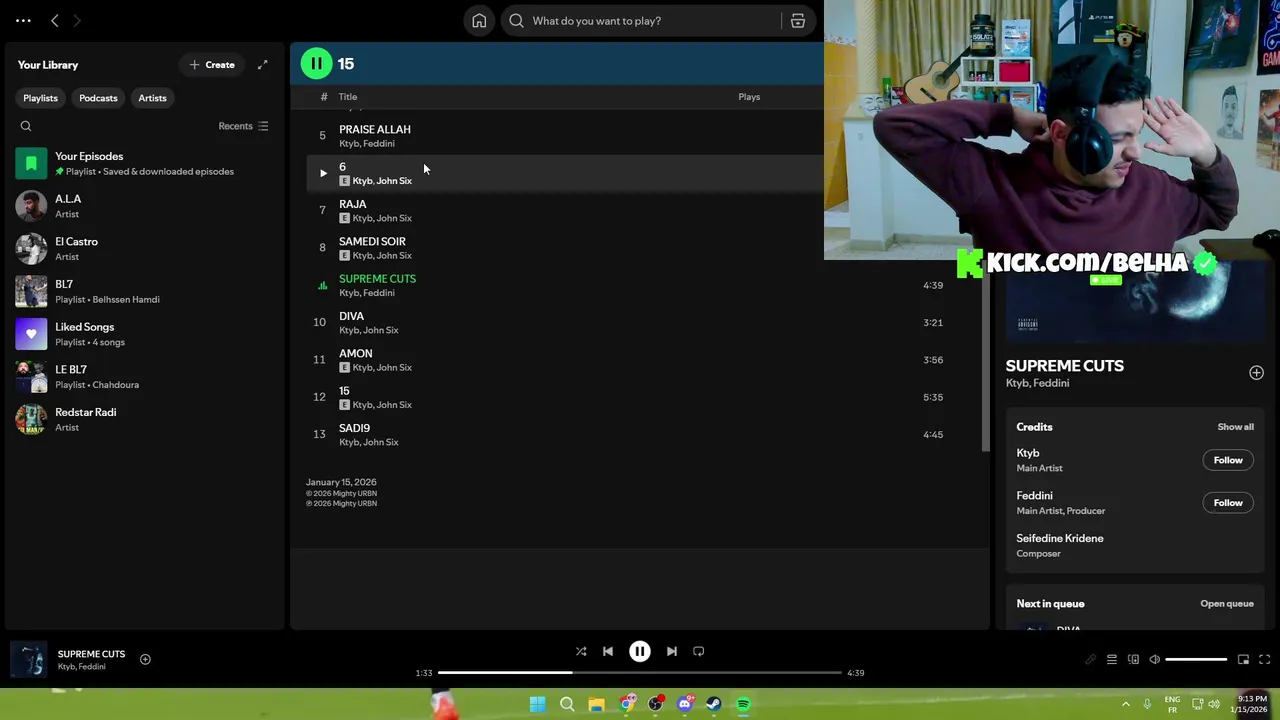
Task: Open the BL7 playlist by Belhssen Hamdi
Action: pos(145,291)
